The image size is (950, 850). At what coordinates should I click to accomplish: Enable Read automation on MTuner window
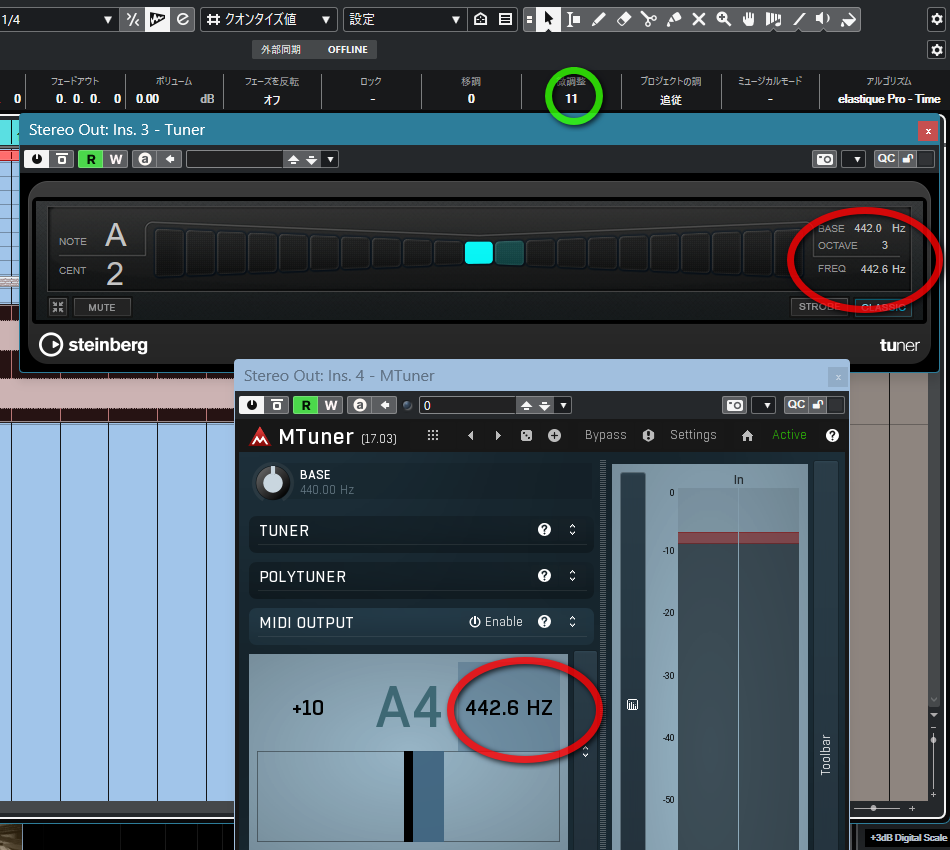point(305,405)
